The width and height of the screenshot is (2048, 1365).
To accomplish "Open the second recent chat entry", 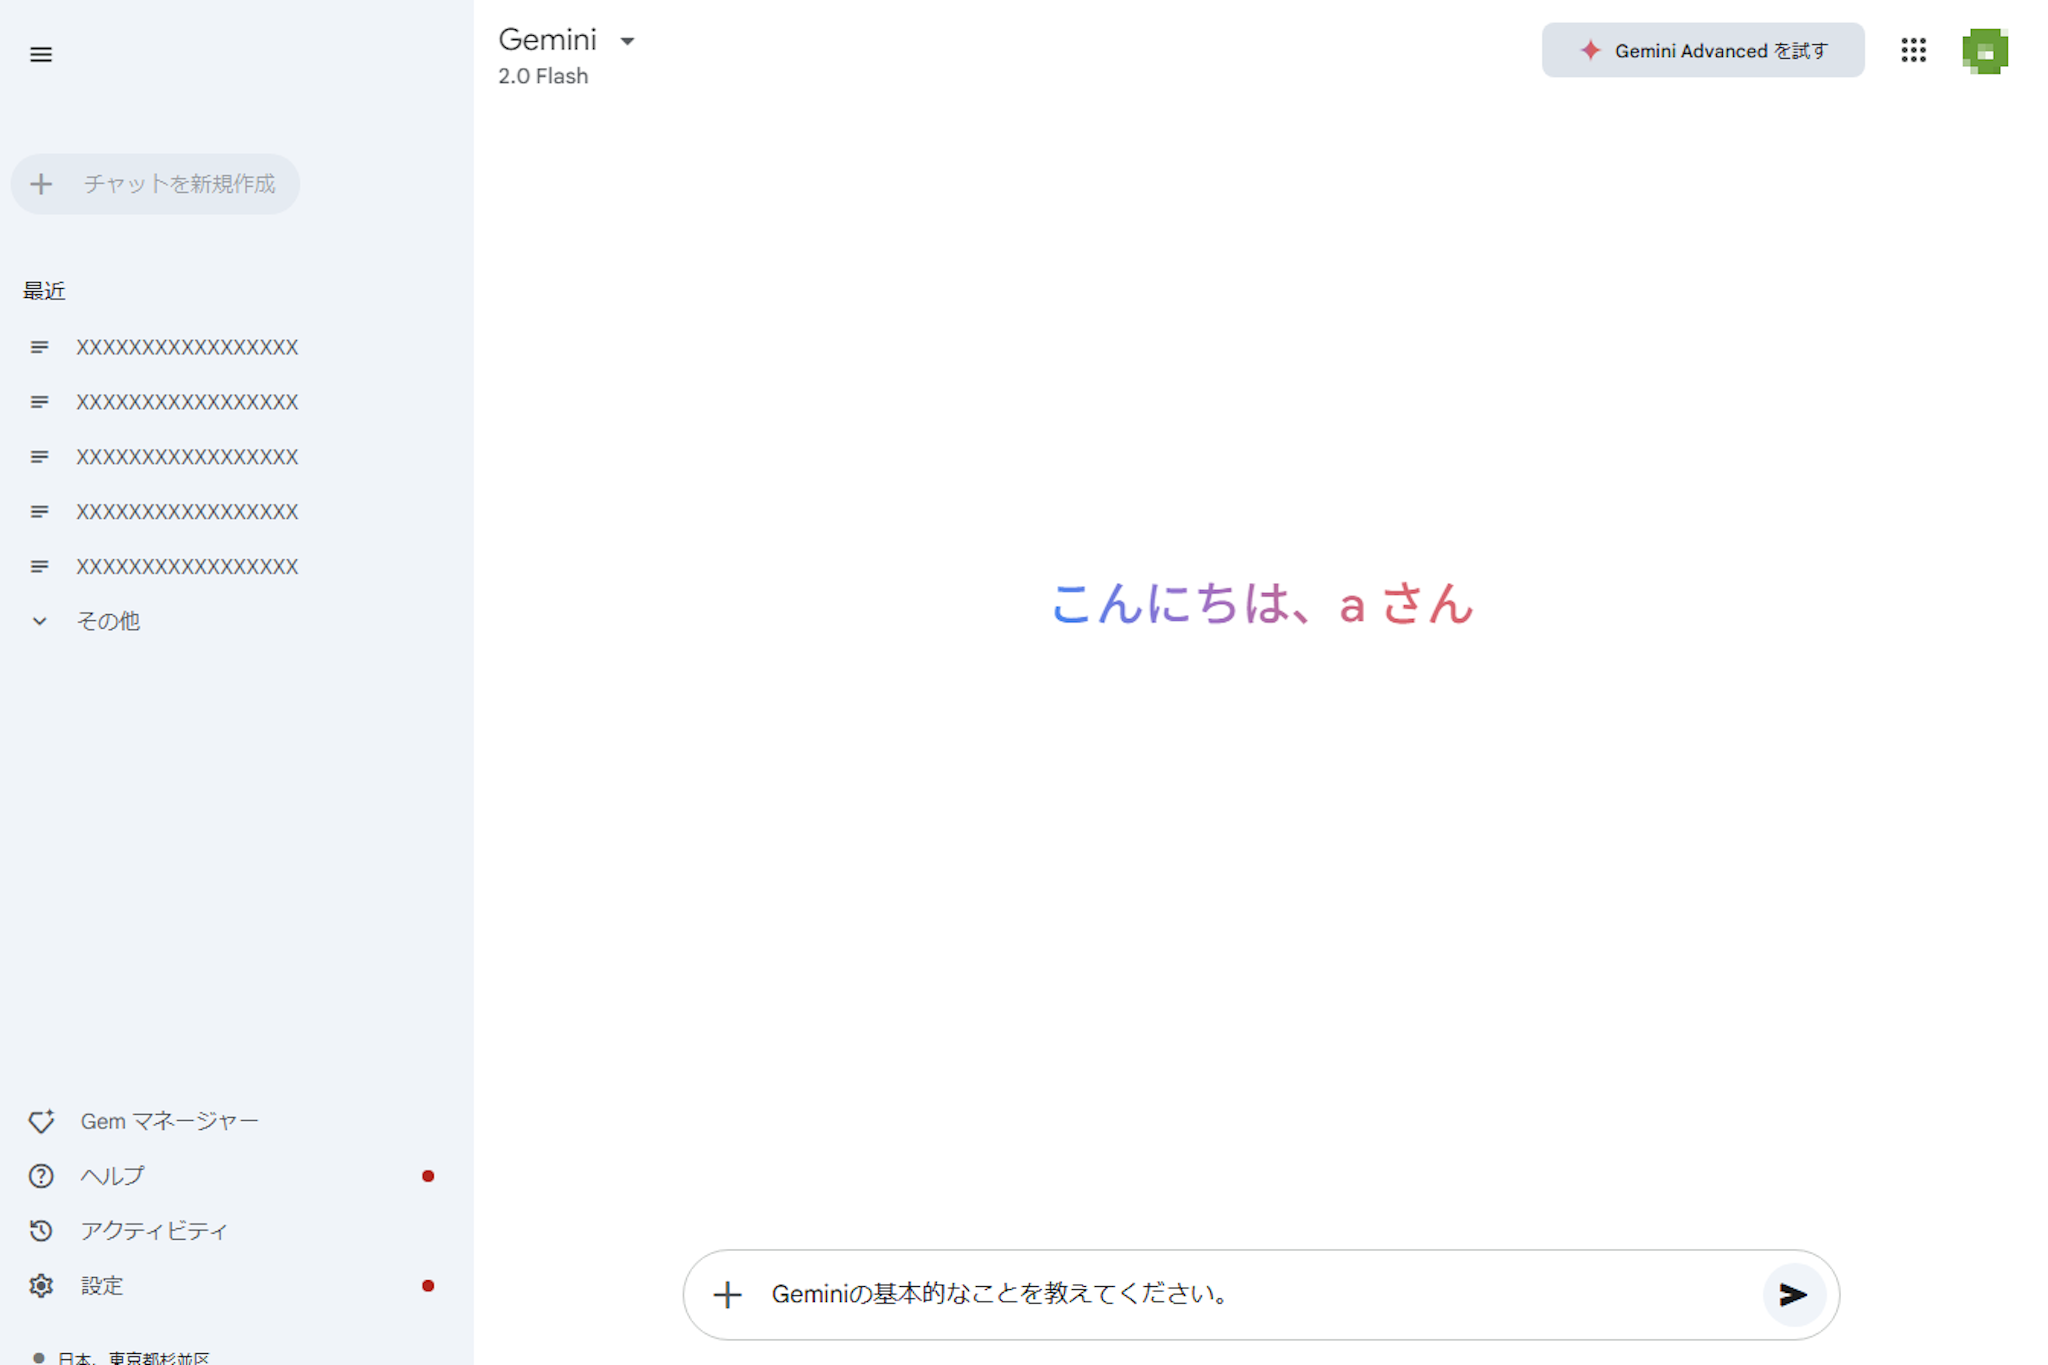I will pos(187,402).
